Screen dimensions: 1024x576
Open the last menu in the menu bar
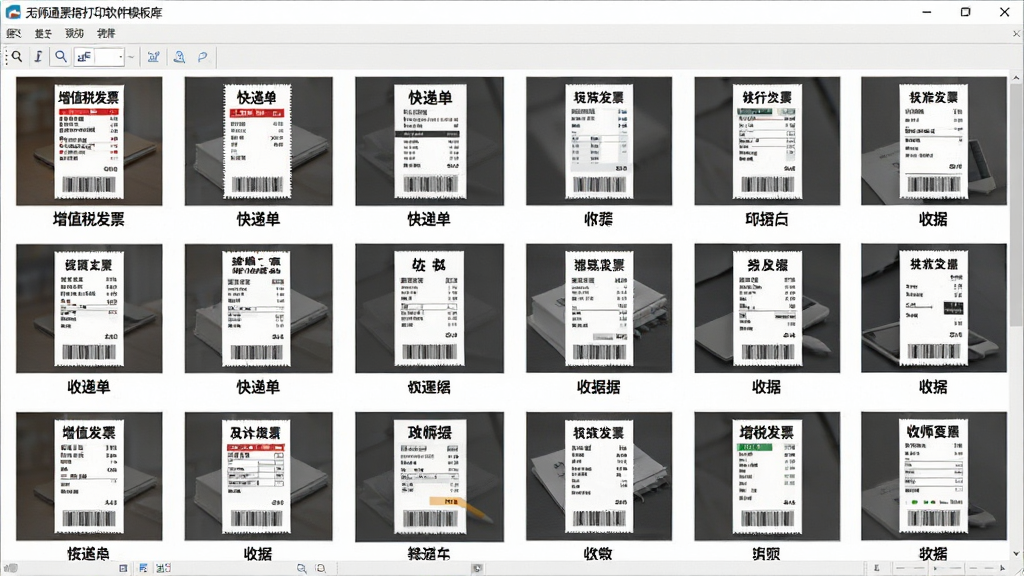[x=106, y=33]
